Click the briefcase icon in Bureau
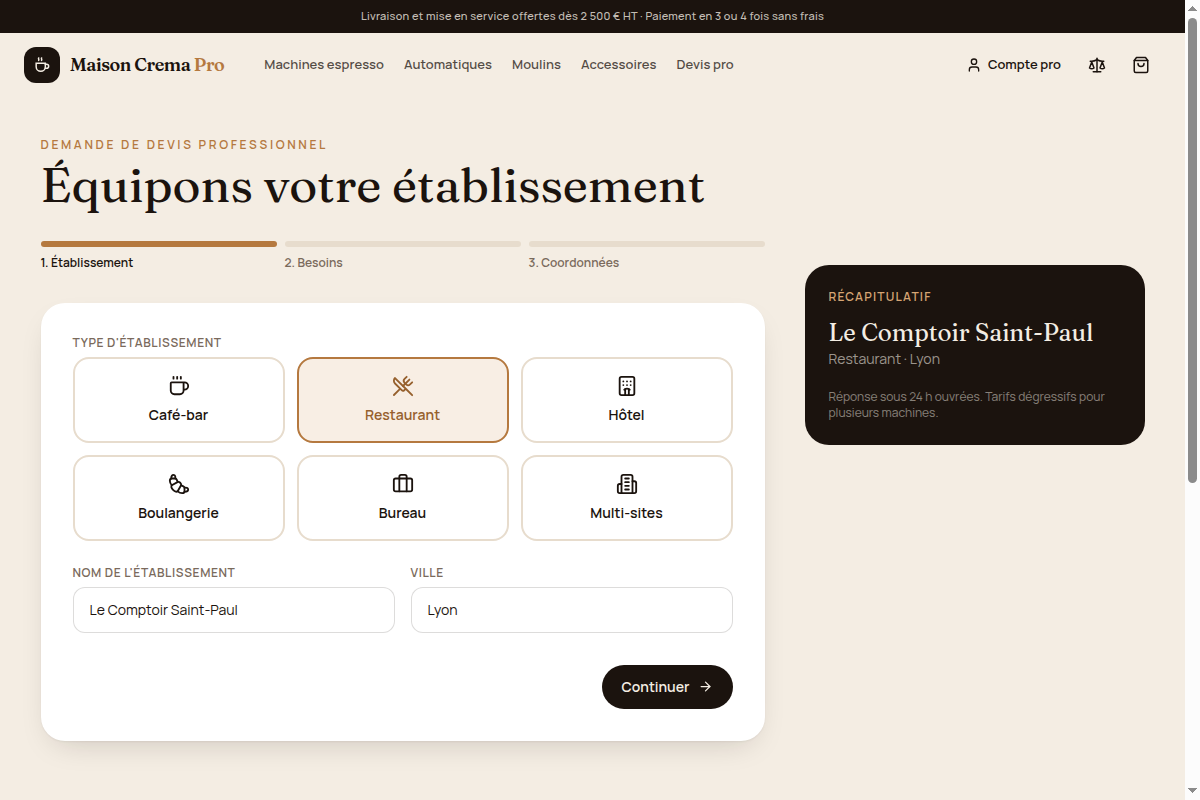 [403, 484]
